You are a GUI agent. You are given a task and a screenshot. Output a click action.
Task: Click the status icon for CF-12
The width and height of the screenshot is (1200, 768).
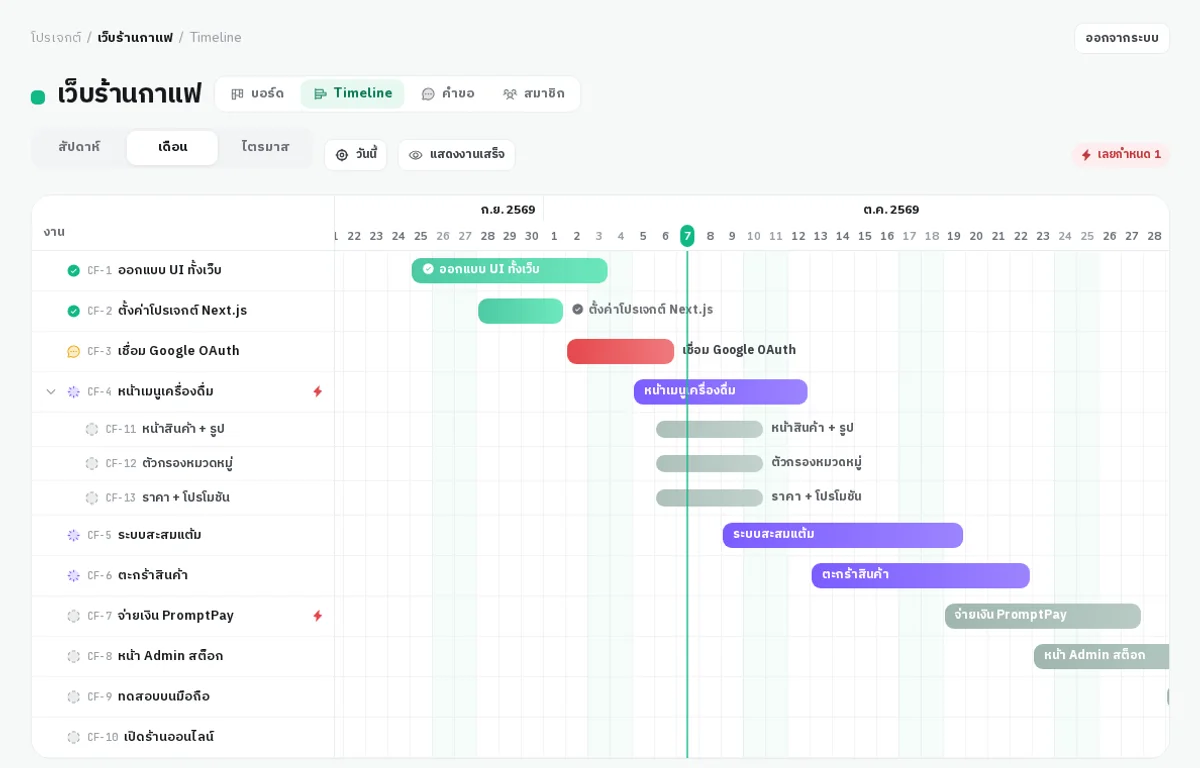(92, 464)
